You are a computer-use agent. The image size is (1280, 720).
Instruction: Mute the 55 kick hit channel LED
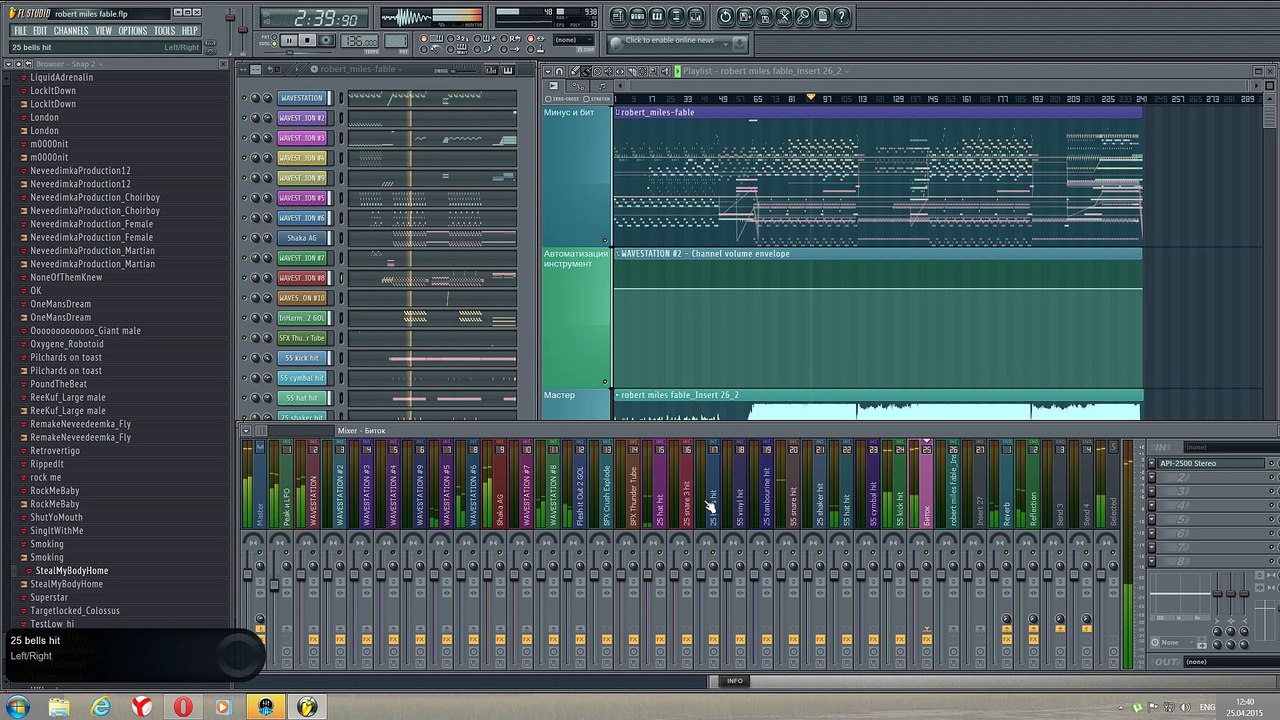(x=243, y=358)
